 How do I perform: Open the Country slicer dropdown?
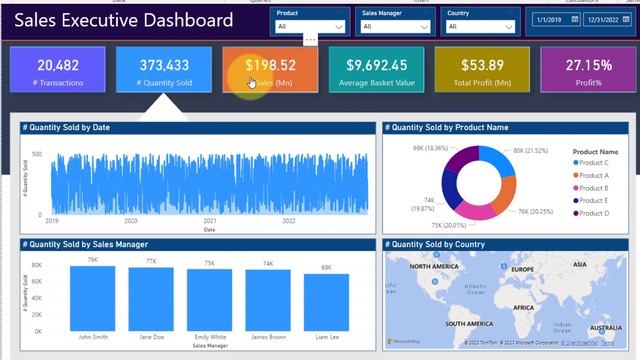480,27
